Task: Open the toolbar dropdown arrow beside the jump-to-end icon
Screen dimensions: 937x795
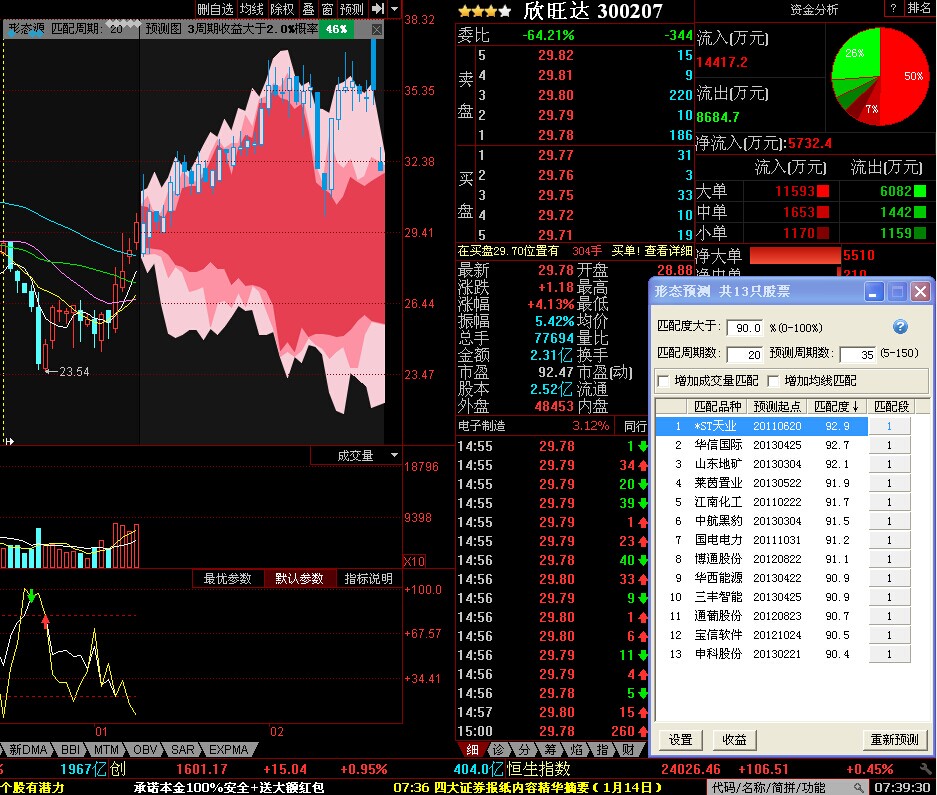Action: coord(394,9)
